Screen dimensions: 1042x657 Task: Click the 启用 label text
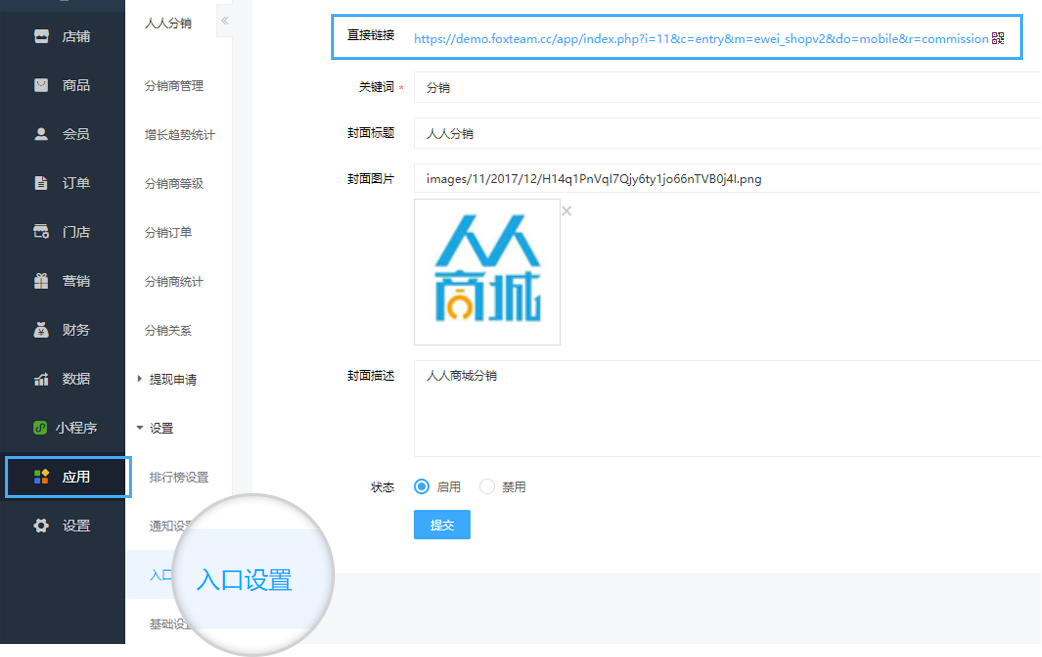coord(449,487)
